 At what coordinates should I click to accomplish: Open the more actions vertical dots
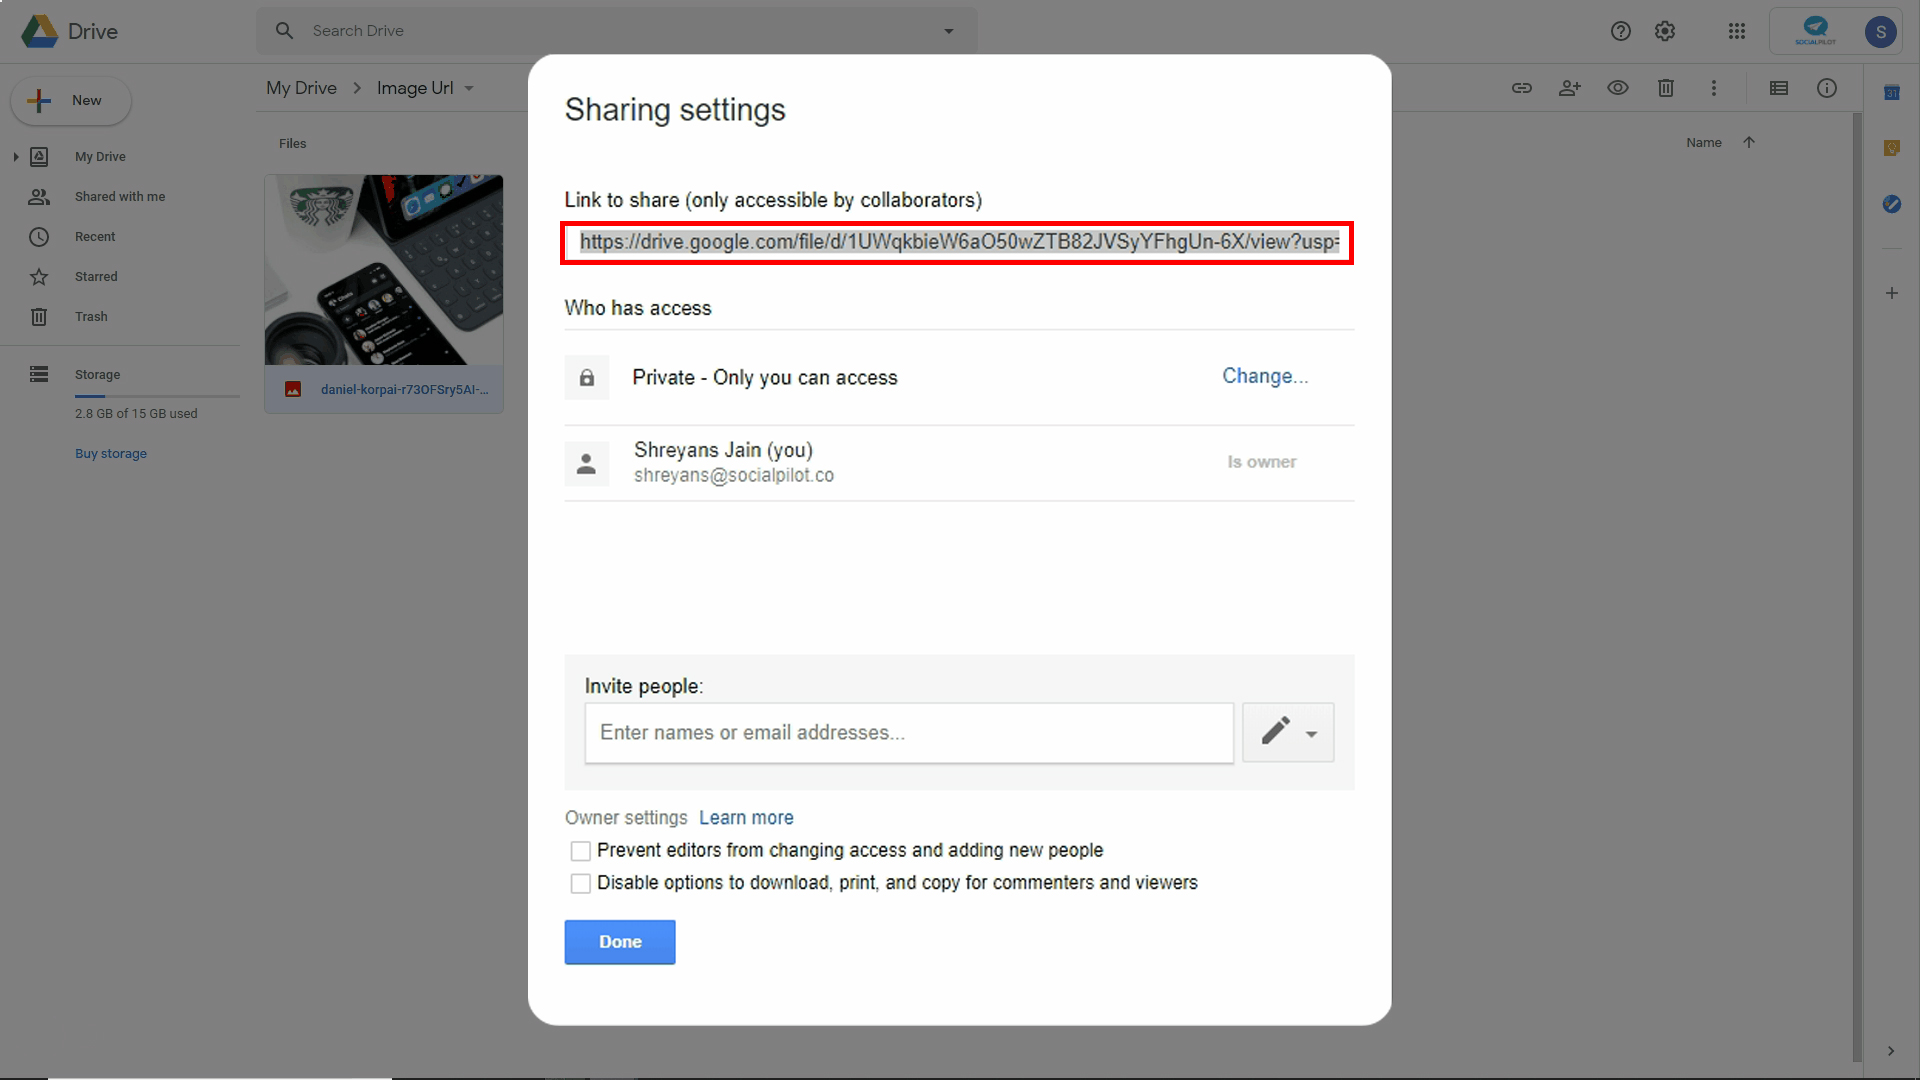tap(1713, 88)
